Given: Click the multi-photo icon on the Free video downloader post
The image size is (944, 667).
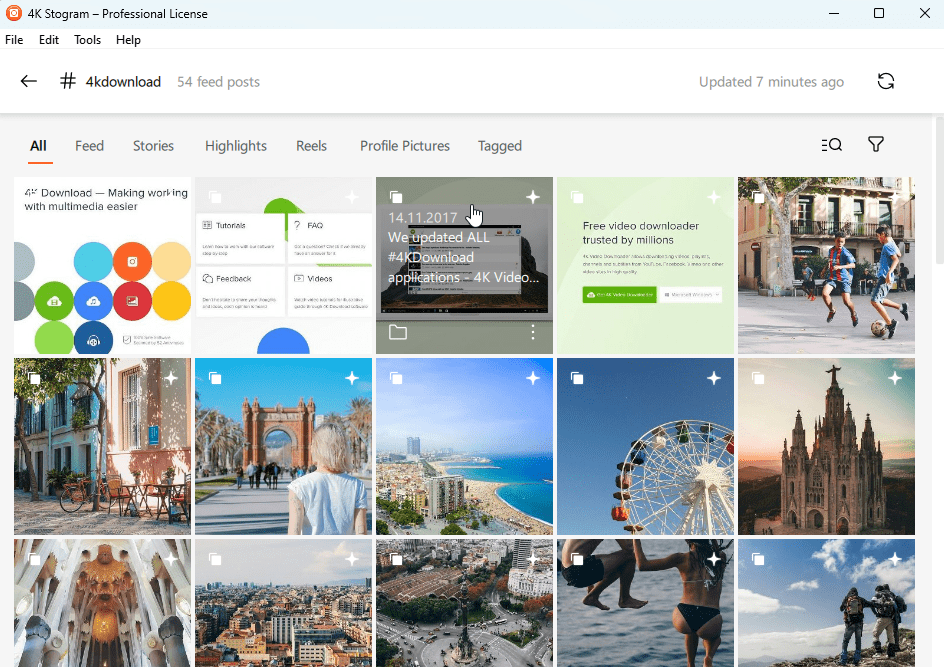Looking at the screenshot, I should coord(577,197).
